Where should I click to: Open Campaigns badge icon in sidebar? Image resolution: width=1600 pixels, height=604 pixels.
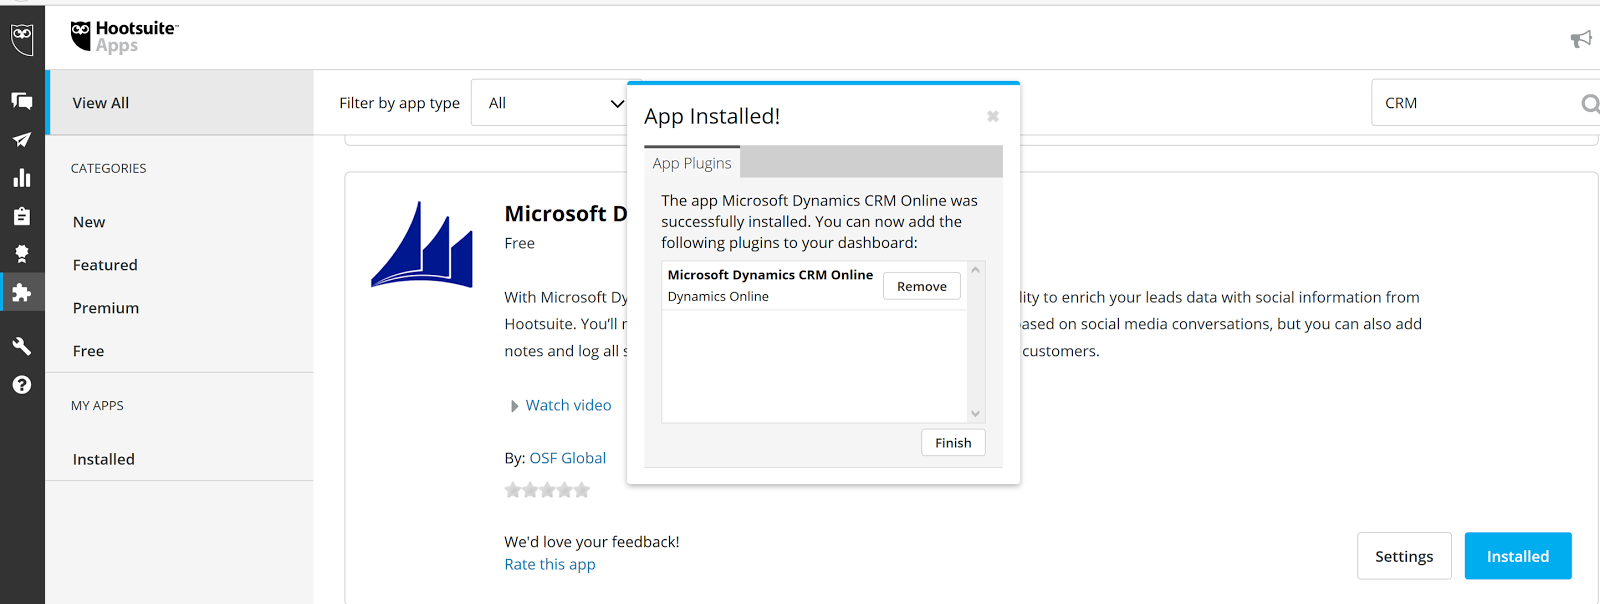pyautogui.click(x=22, y=254)
